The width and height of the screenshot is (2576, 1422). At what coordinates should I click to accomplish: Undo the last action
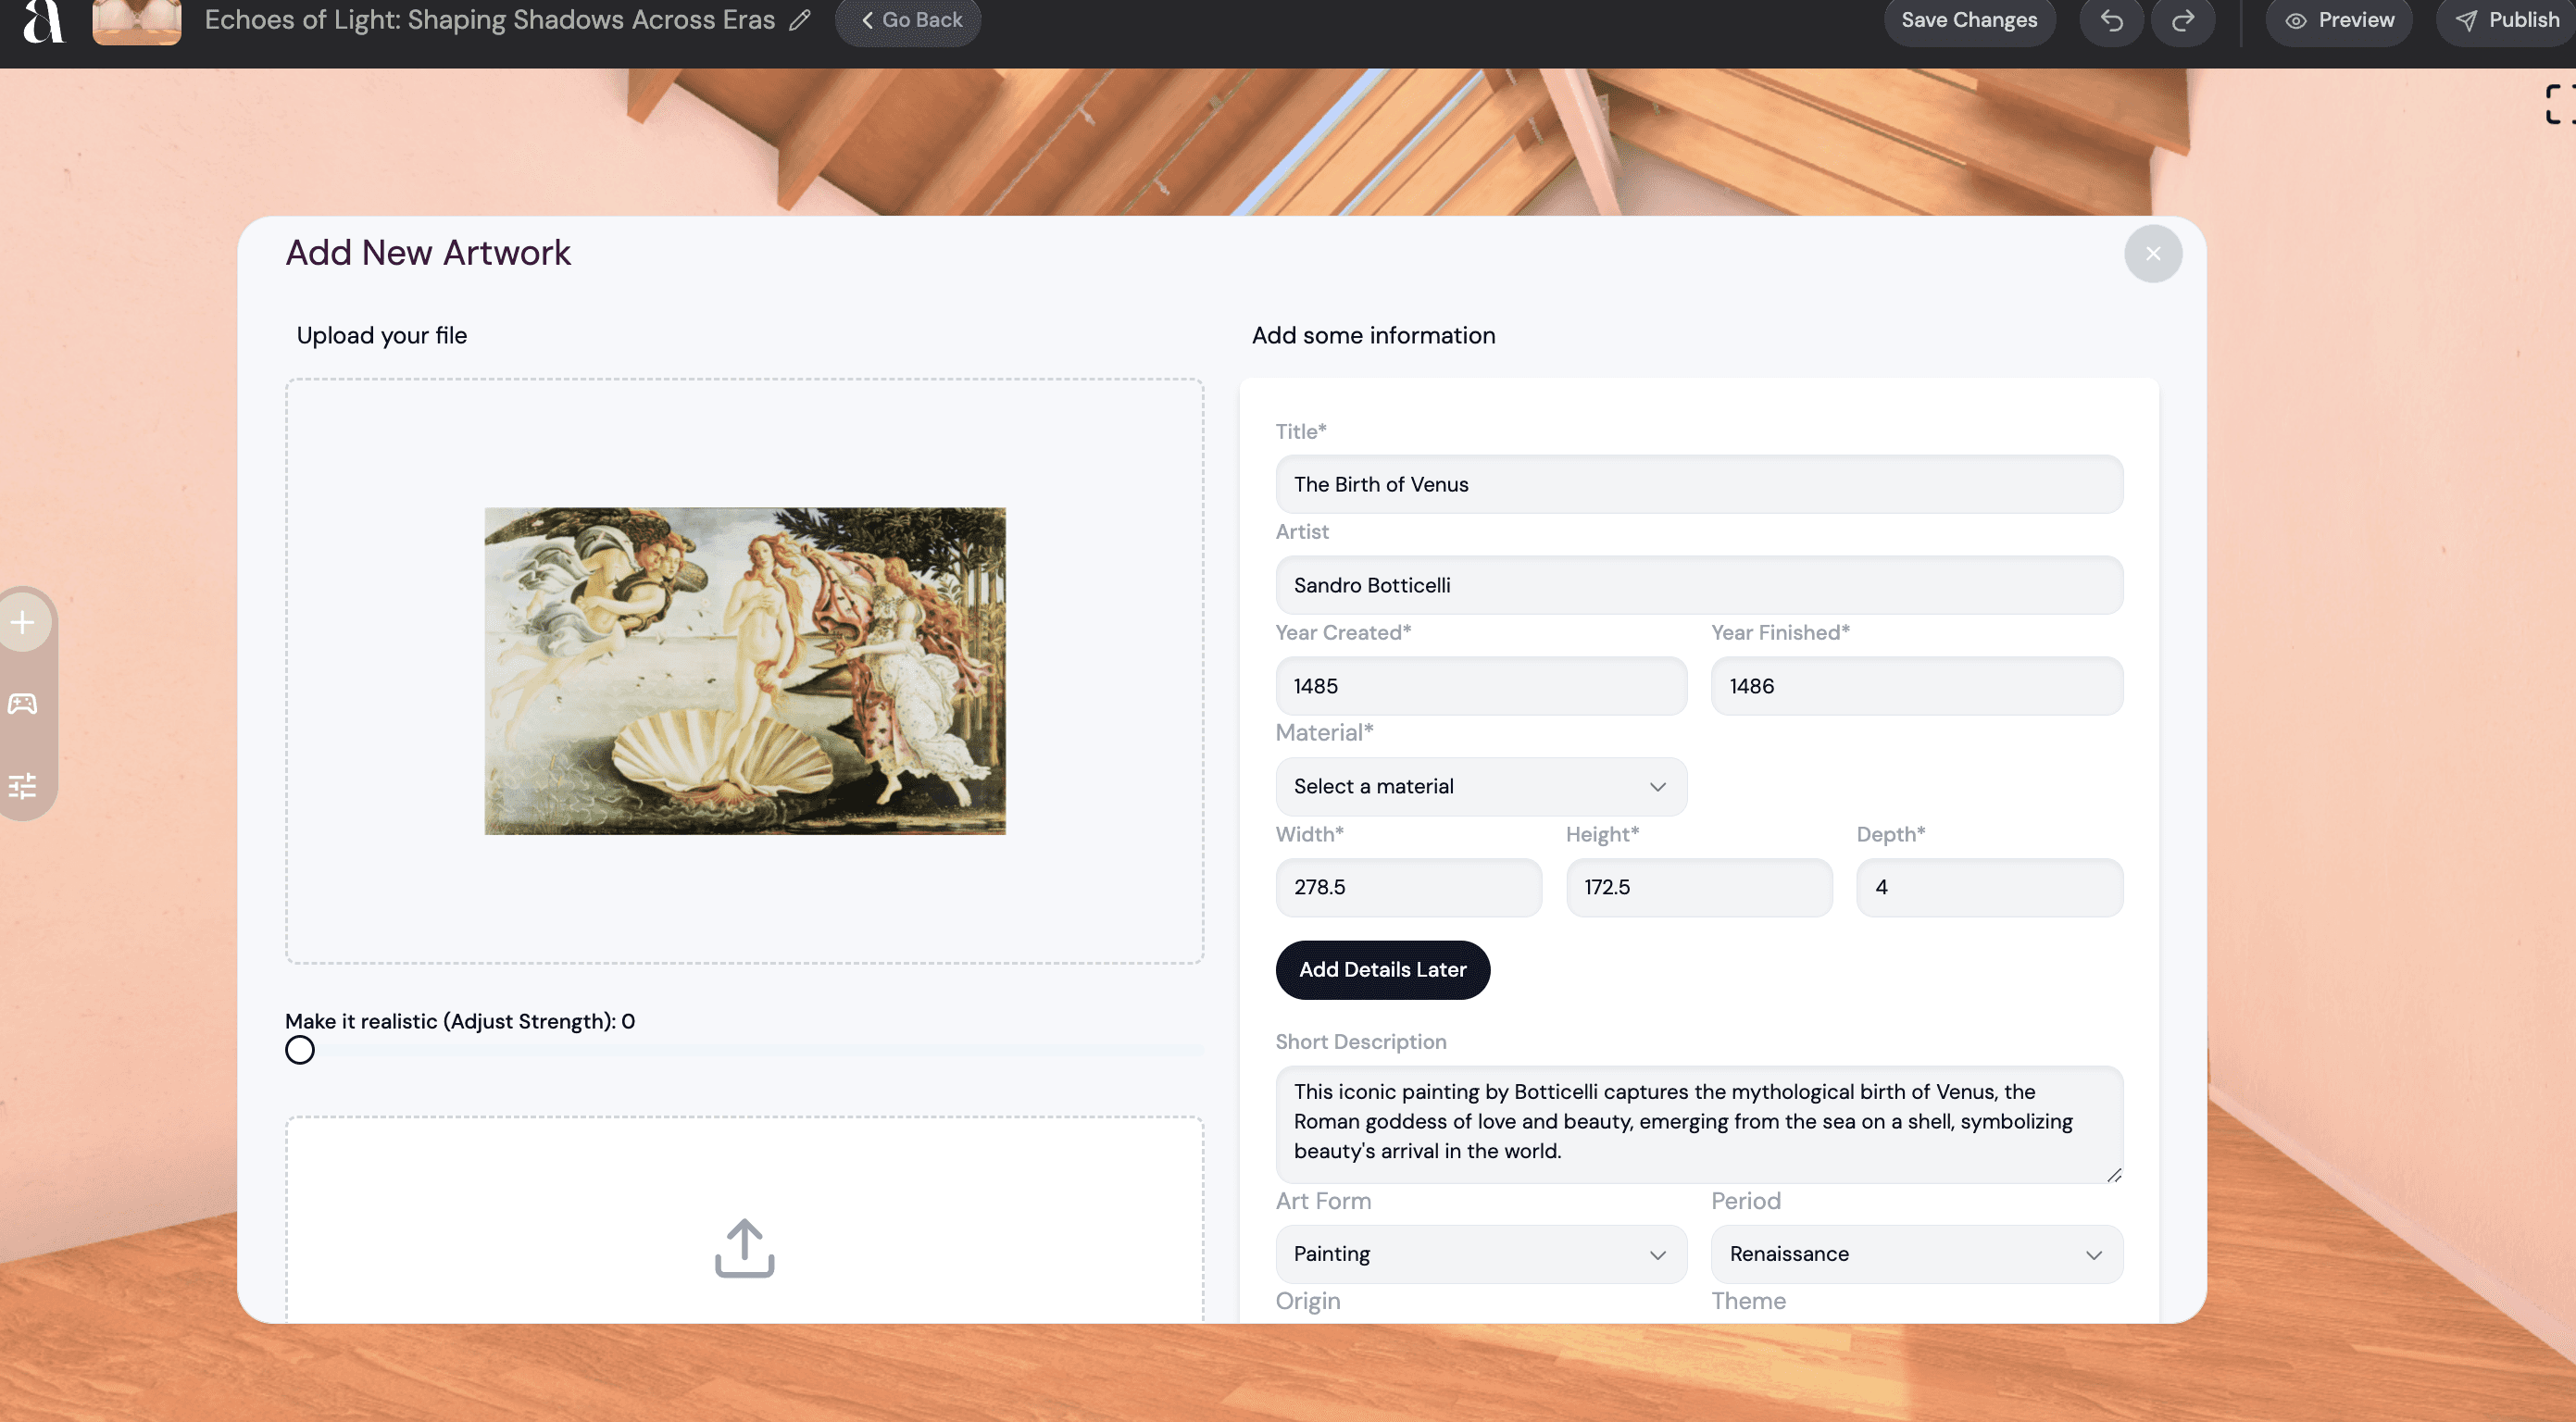(x=2111, y=21)
